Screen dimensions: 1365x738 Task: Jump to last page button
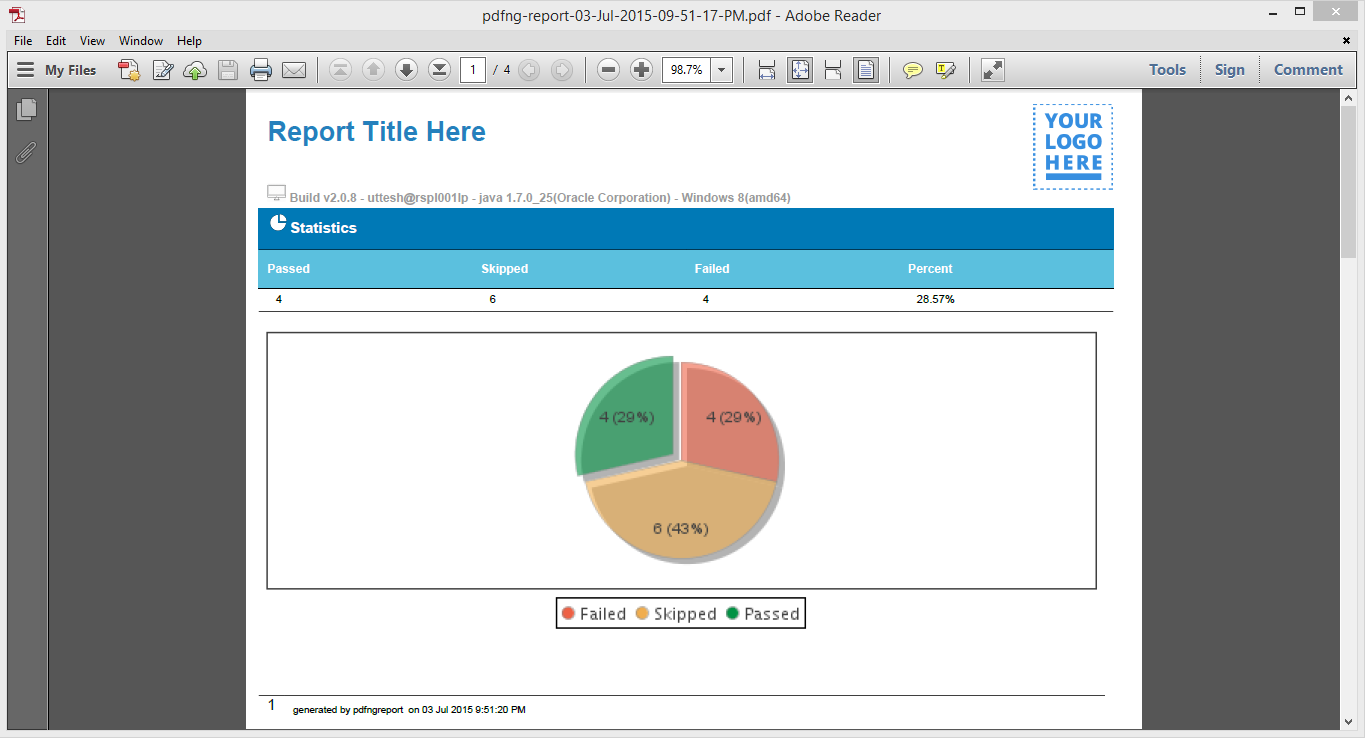coord(439,70)
